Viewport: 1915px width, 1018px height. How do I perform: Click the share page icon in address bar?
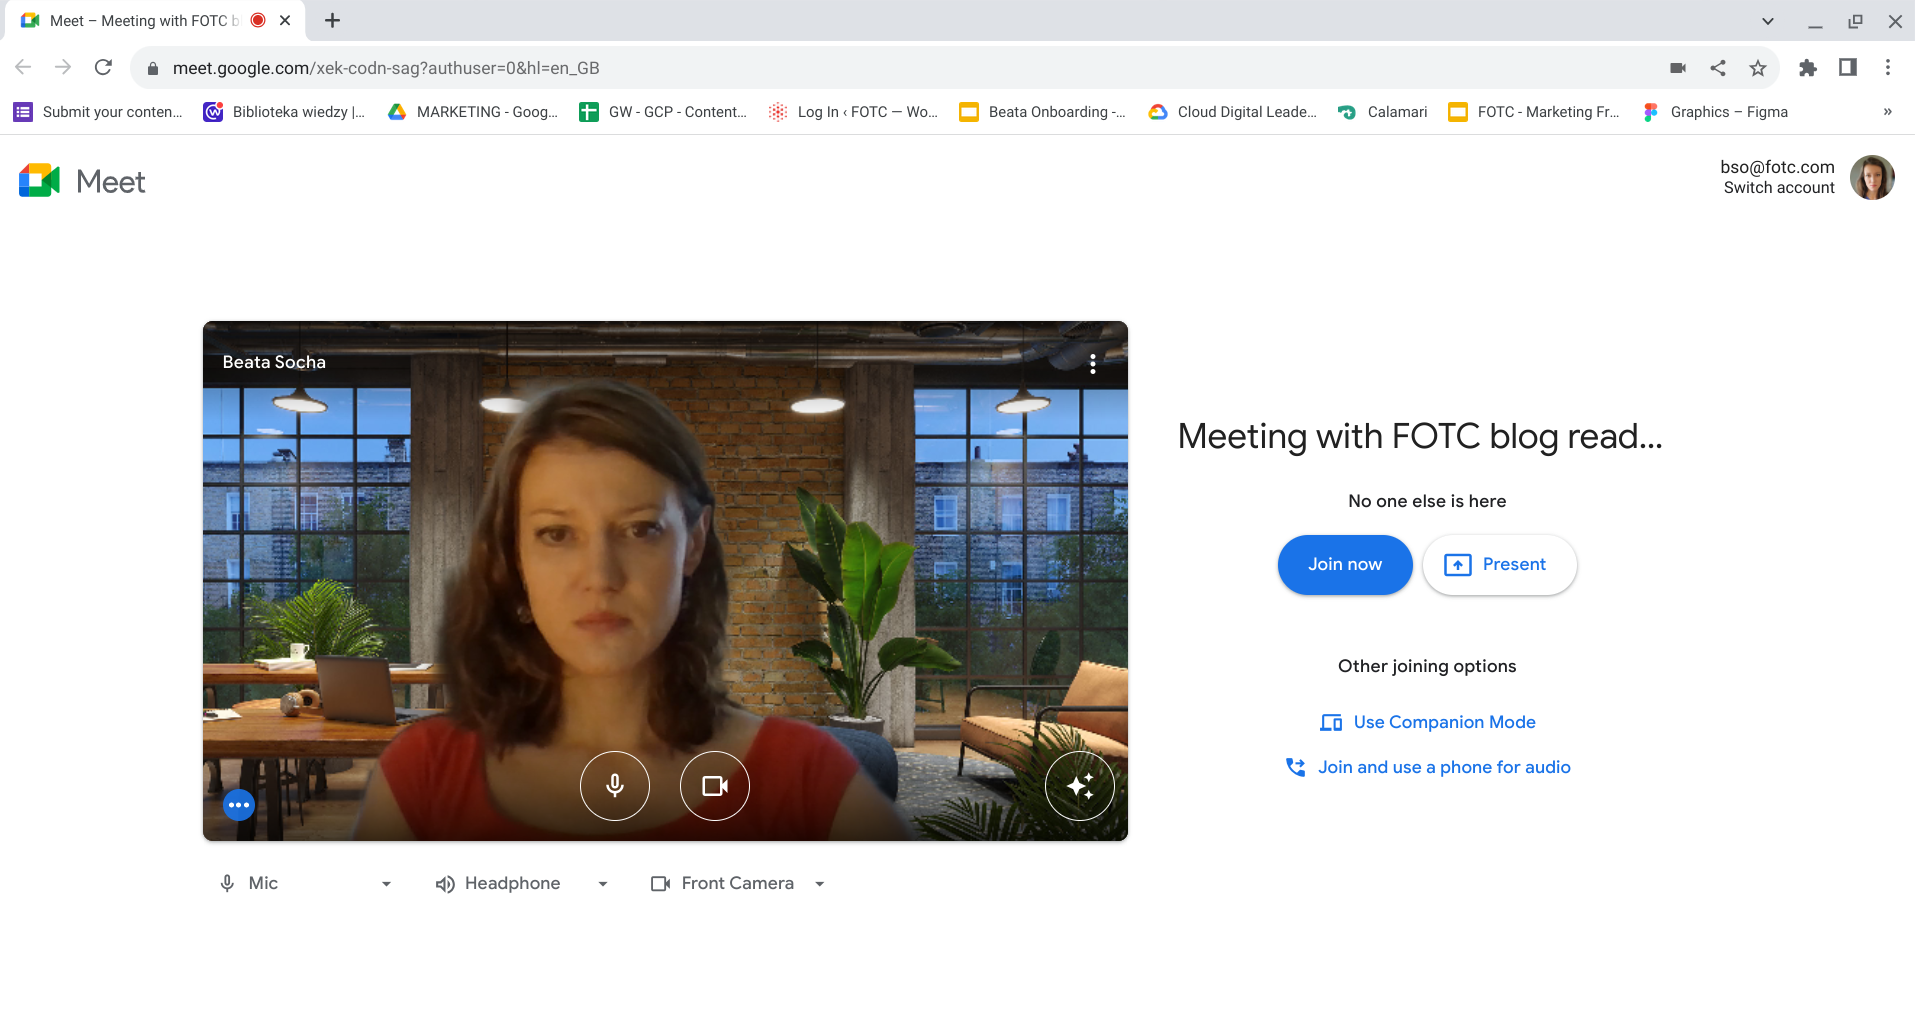tap(1718, 68)
